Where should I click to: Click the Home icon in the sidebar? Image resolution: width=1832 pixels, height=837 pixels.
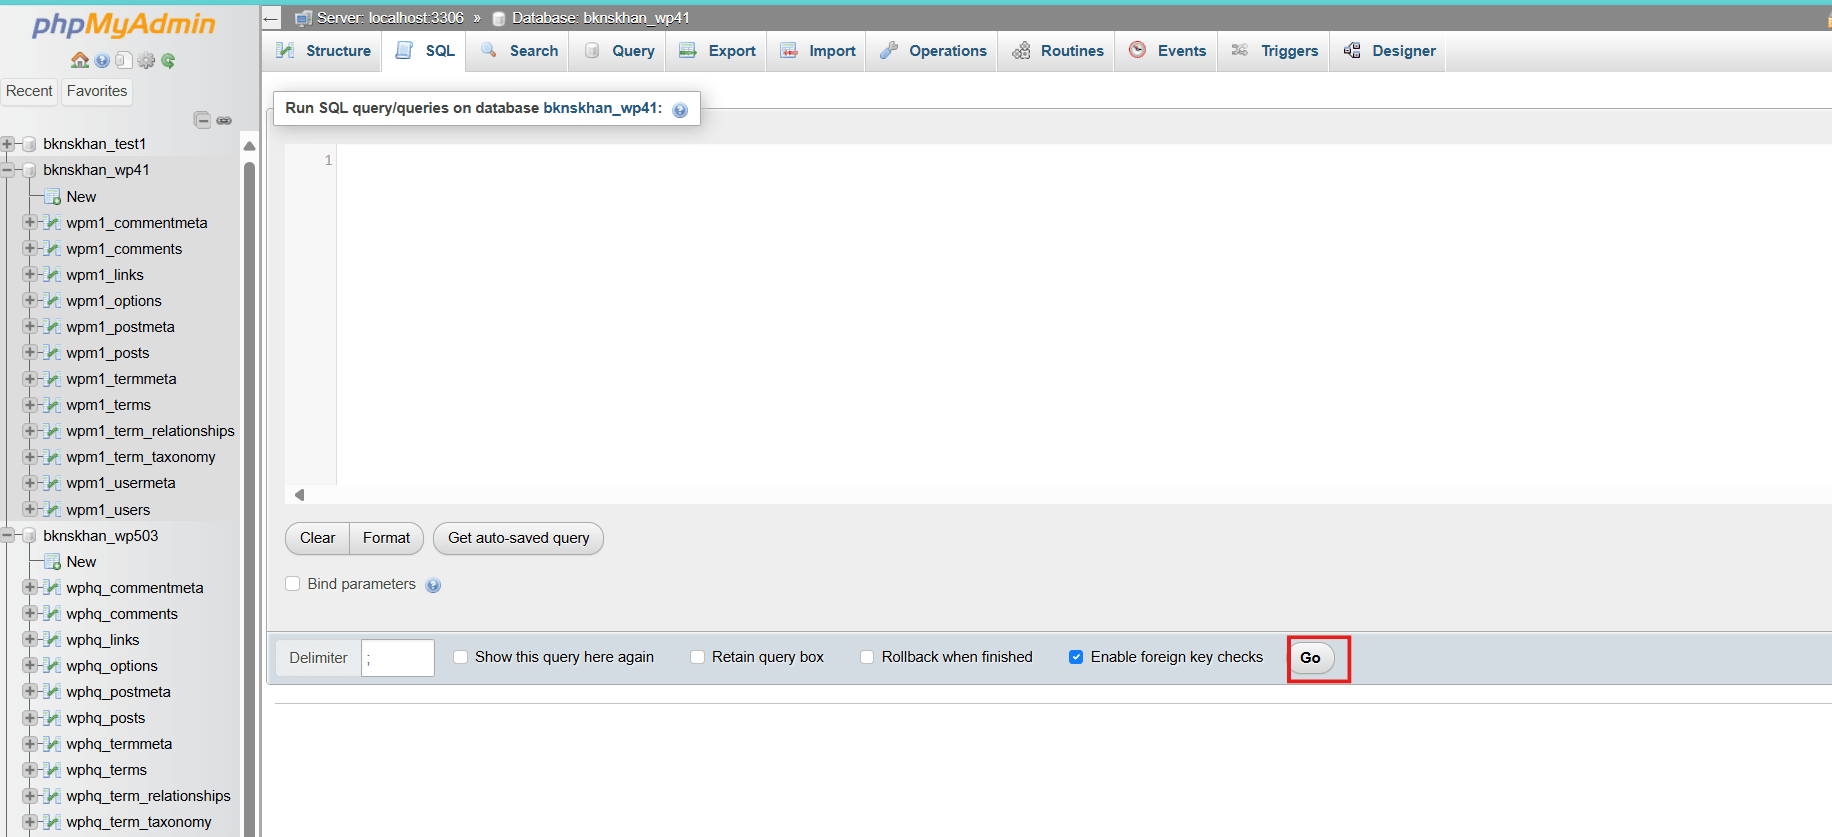coord(80,61)
